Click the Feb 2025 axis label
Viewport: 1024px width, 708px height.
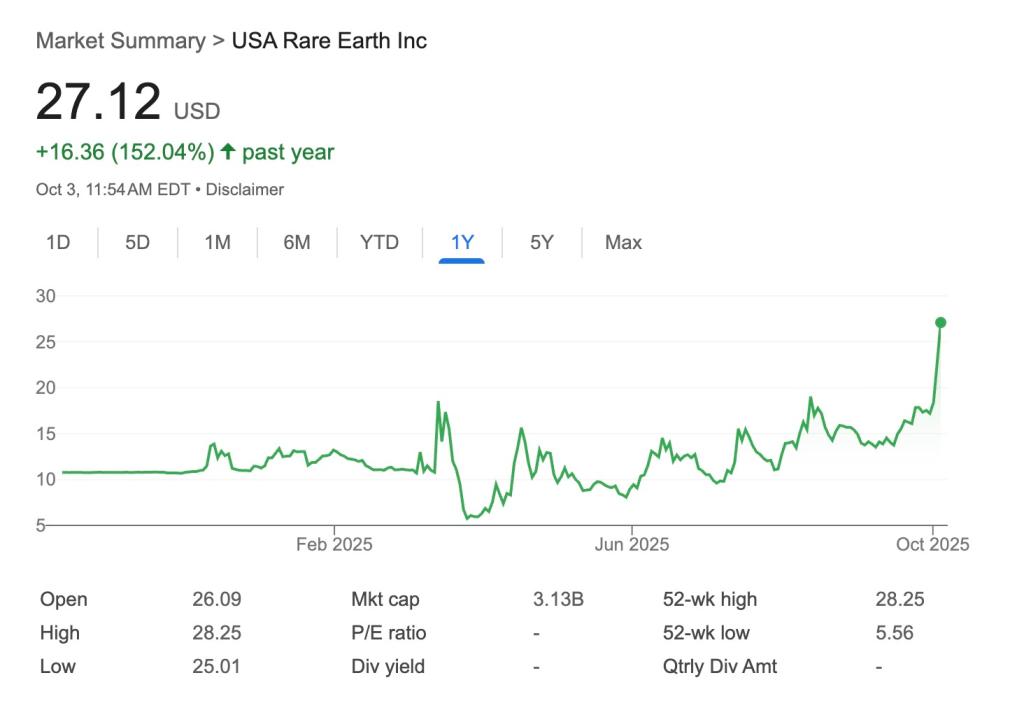point(334,545)
